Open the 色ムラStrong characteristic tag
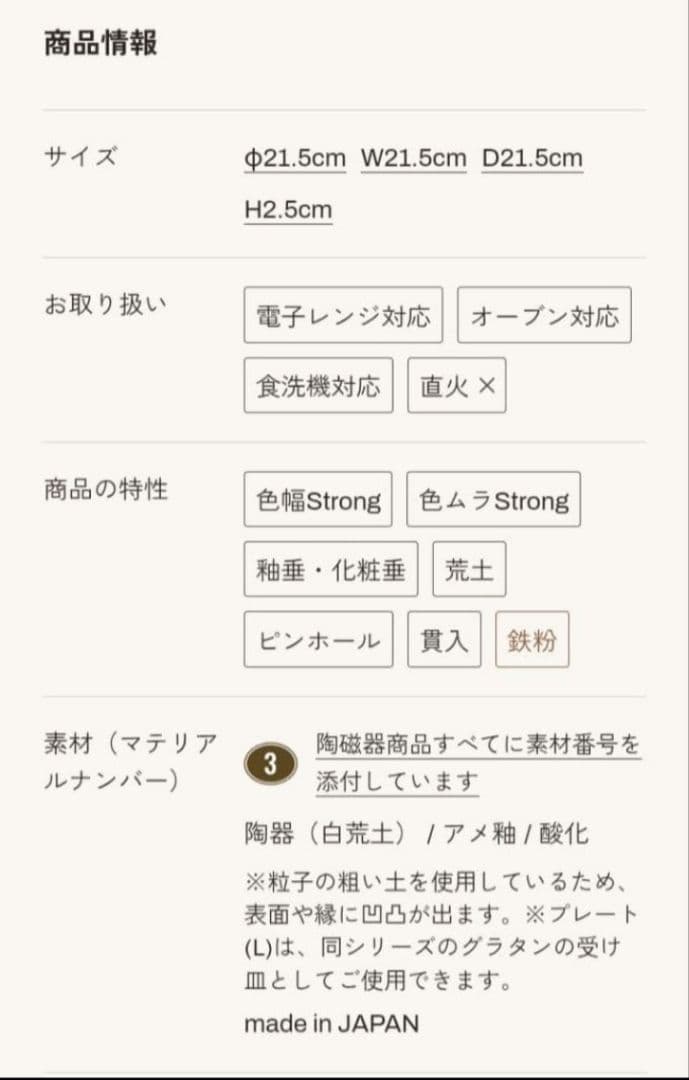 pos(493,500)
